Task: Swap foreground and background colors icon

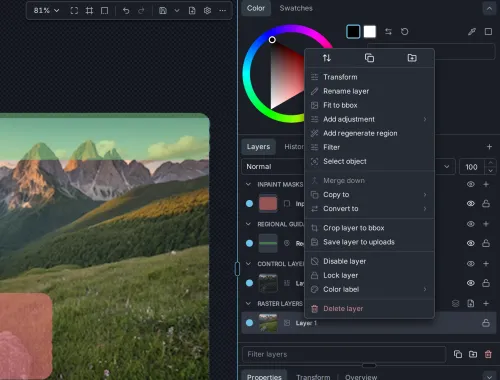Action: (388, 32)
